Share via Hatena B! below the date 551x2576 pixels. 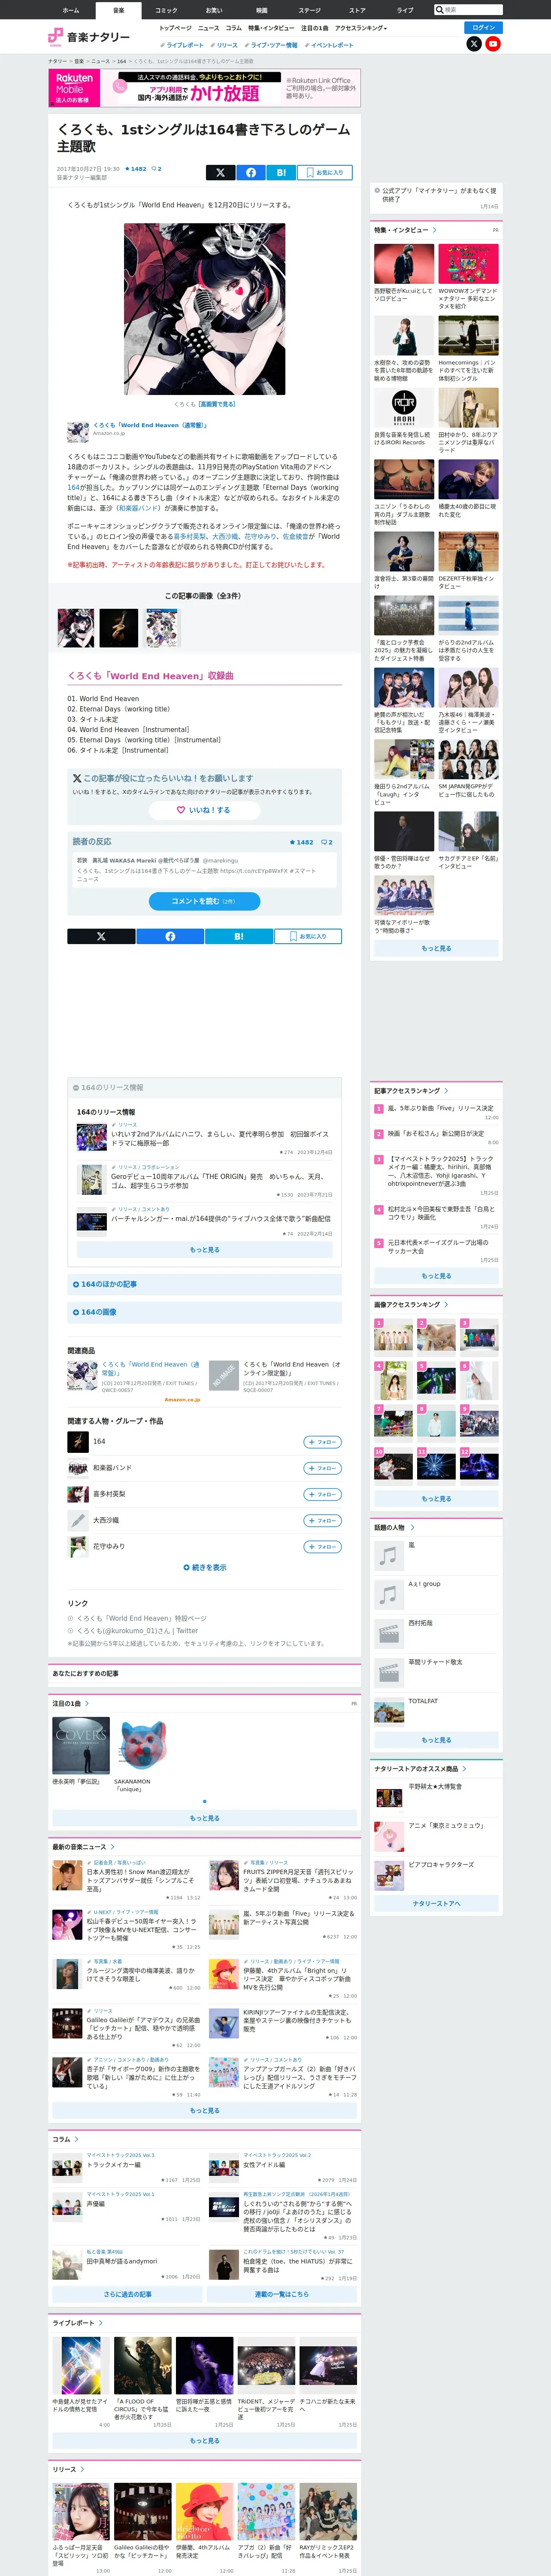(281, 172)
